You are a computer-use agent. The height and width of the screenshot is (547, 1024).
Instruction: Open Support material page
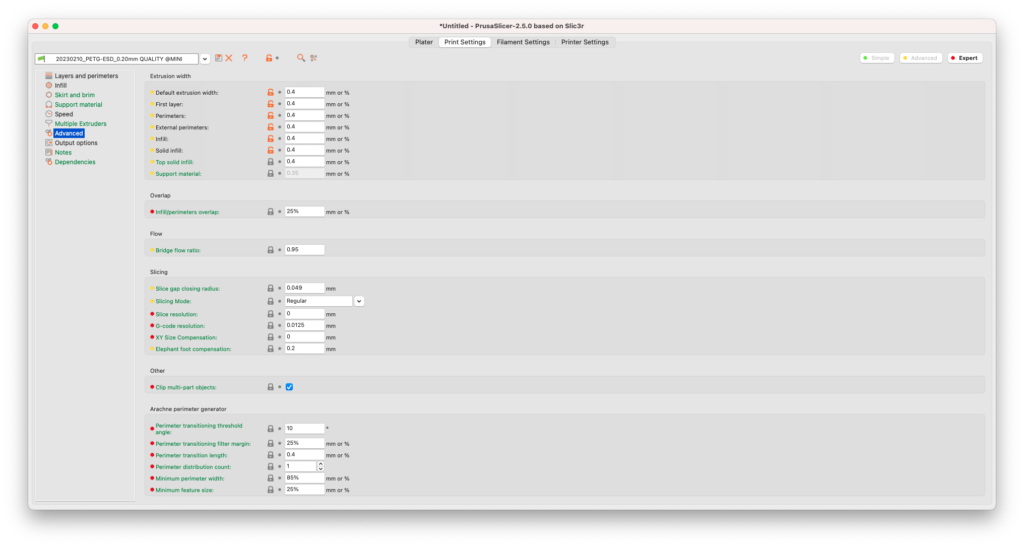tap(78, 104)
